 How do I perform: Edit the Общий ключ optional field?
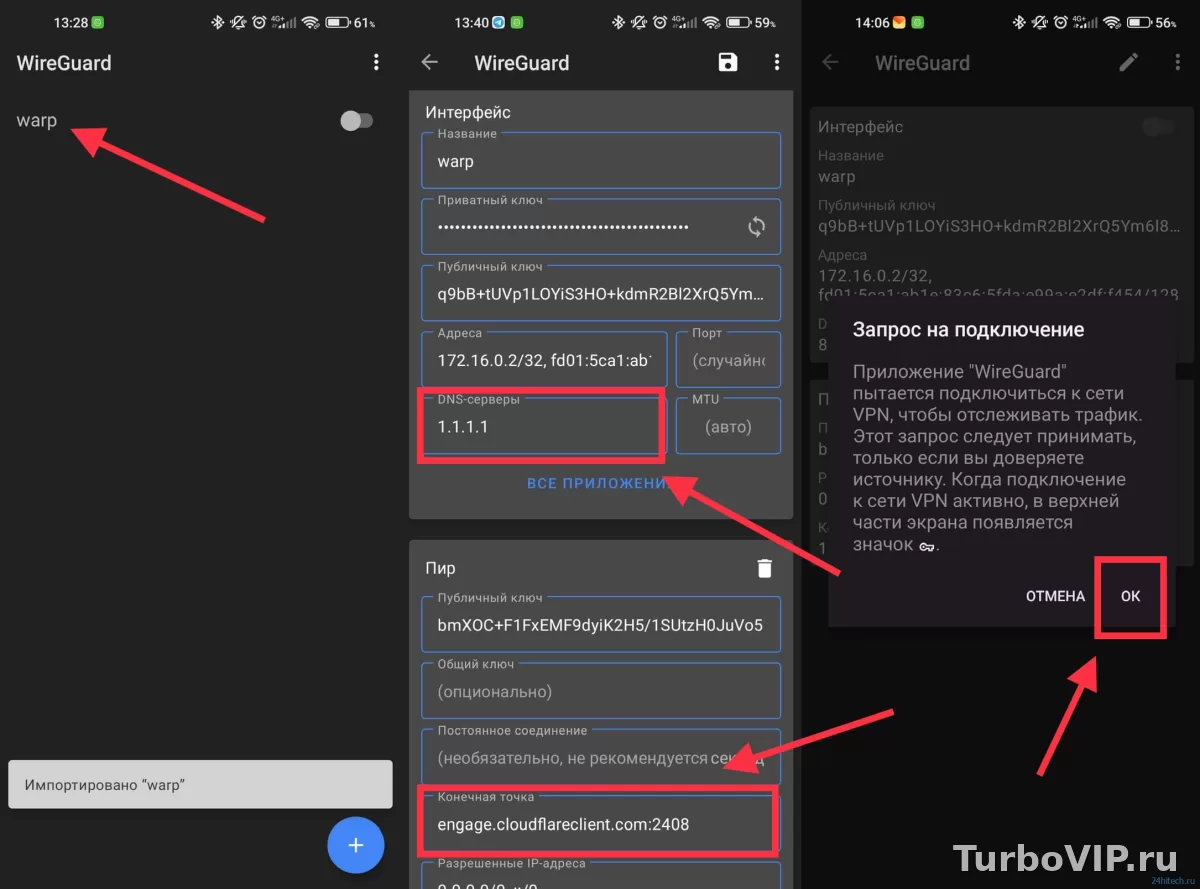click(x=600, y=691)
